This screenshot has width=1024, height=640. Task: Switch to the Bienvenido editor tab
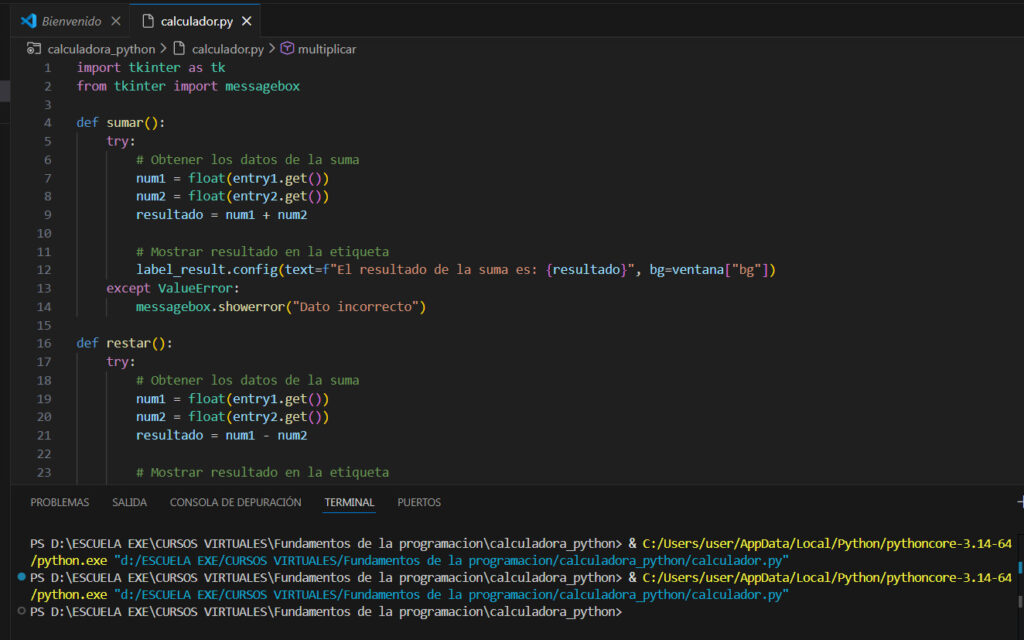tap(70, 20)
